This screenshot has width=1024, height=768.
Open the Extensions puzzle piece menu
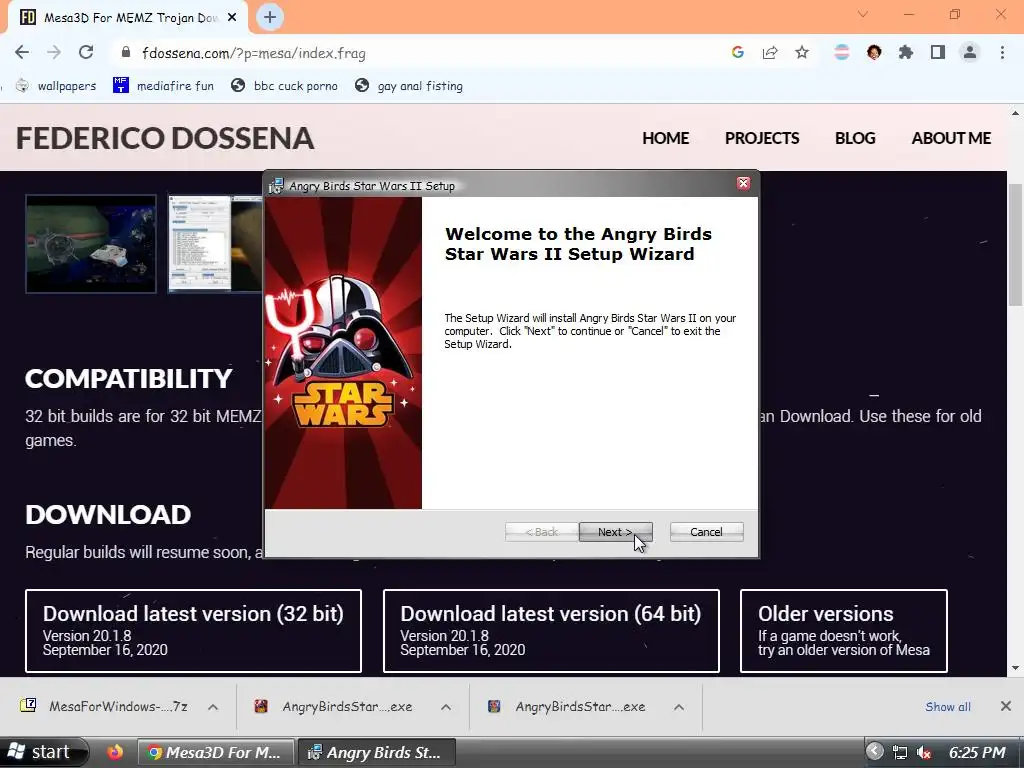click(x=906, y=52)
